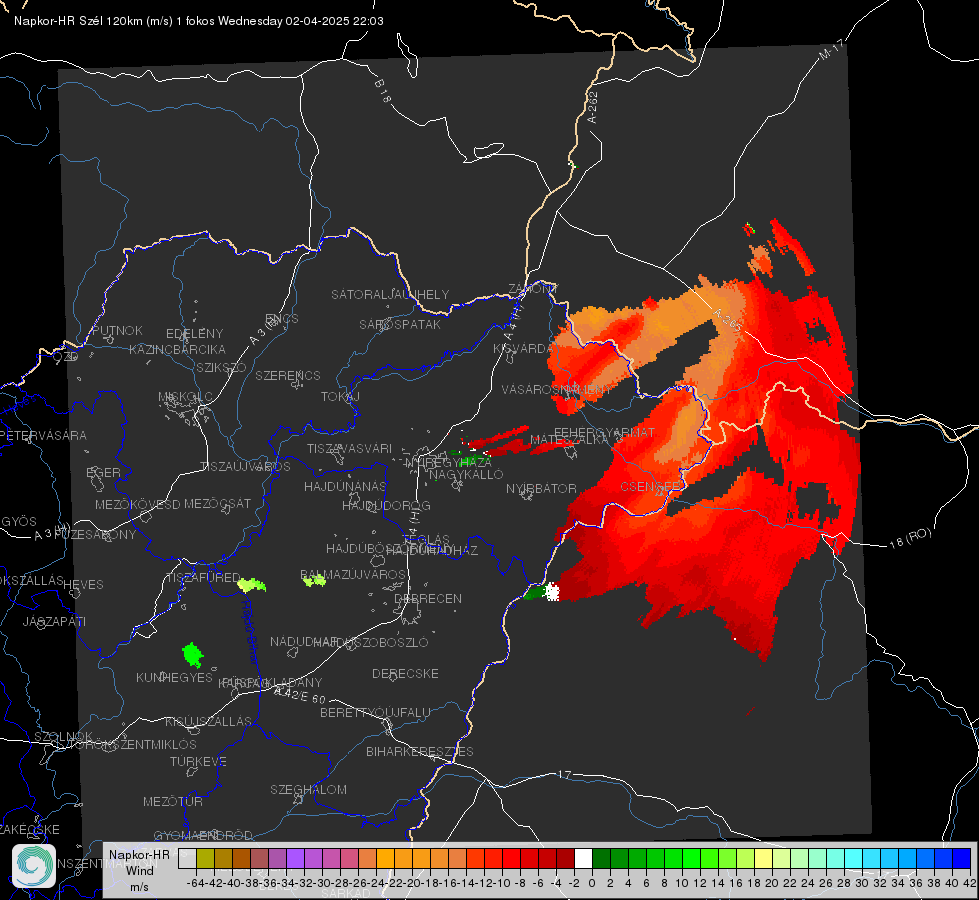This screenshot has height=900, width=979.
Task: Click the KISÚJSZÁLLÁS town label
Action: [x=209, y=721]
